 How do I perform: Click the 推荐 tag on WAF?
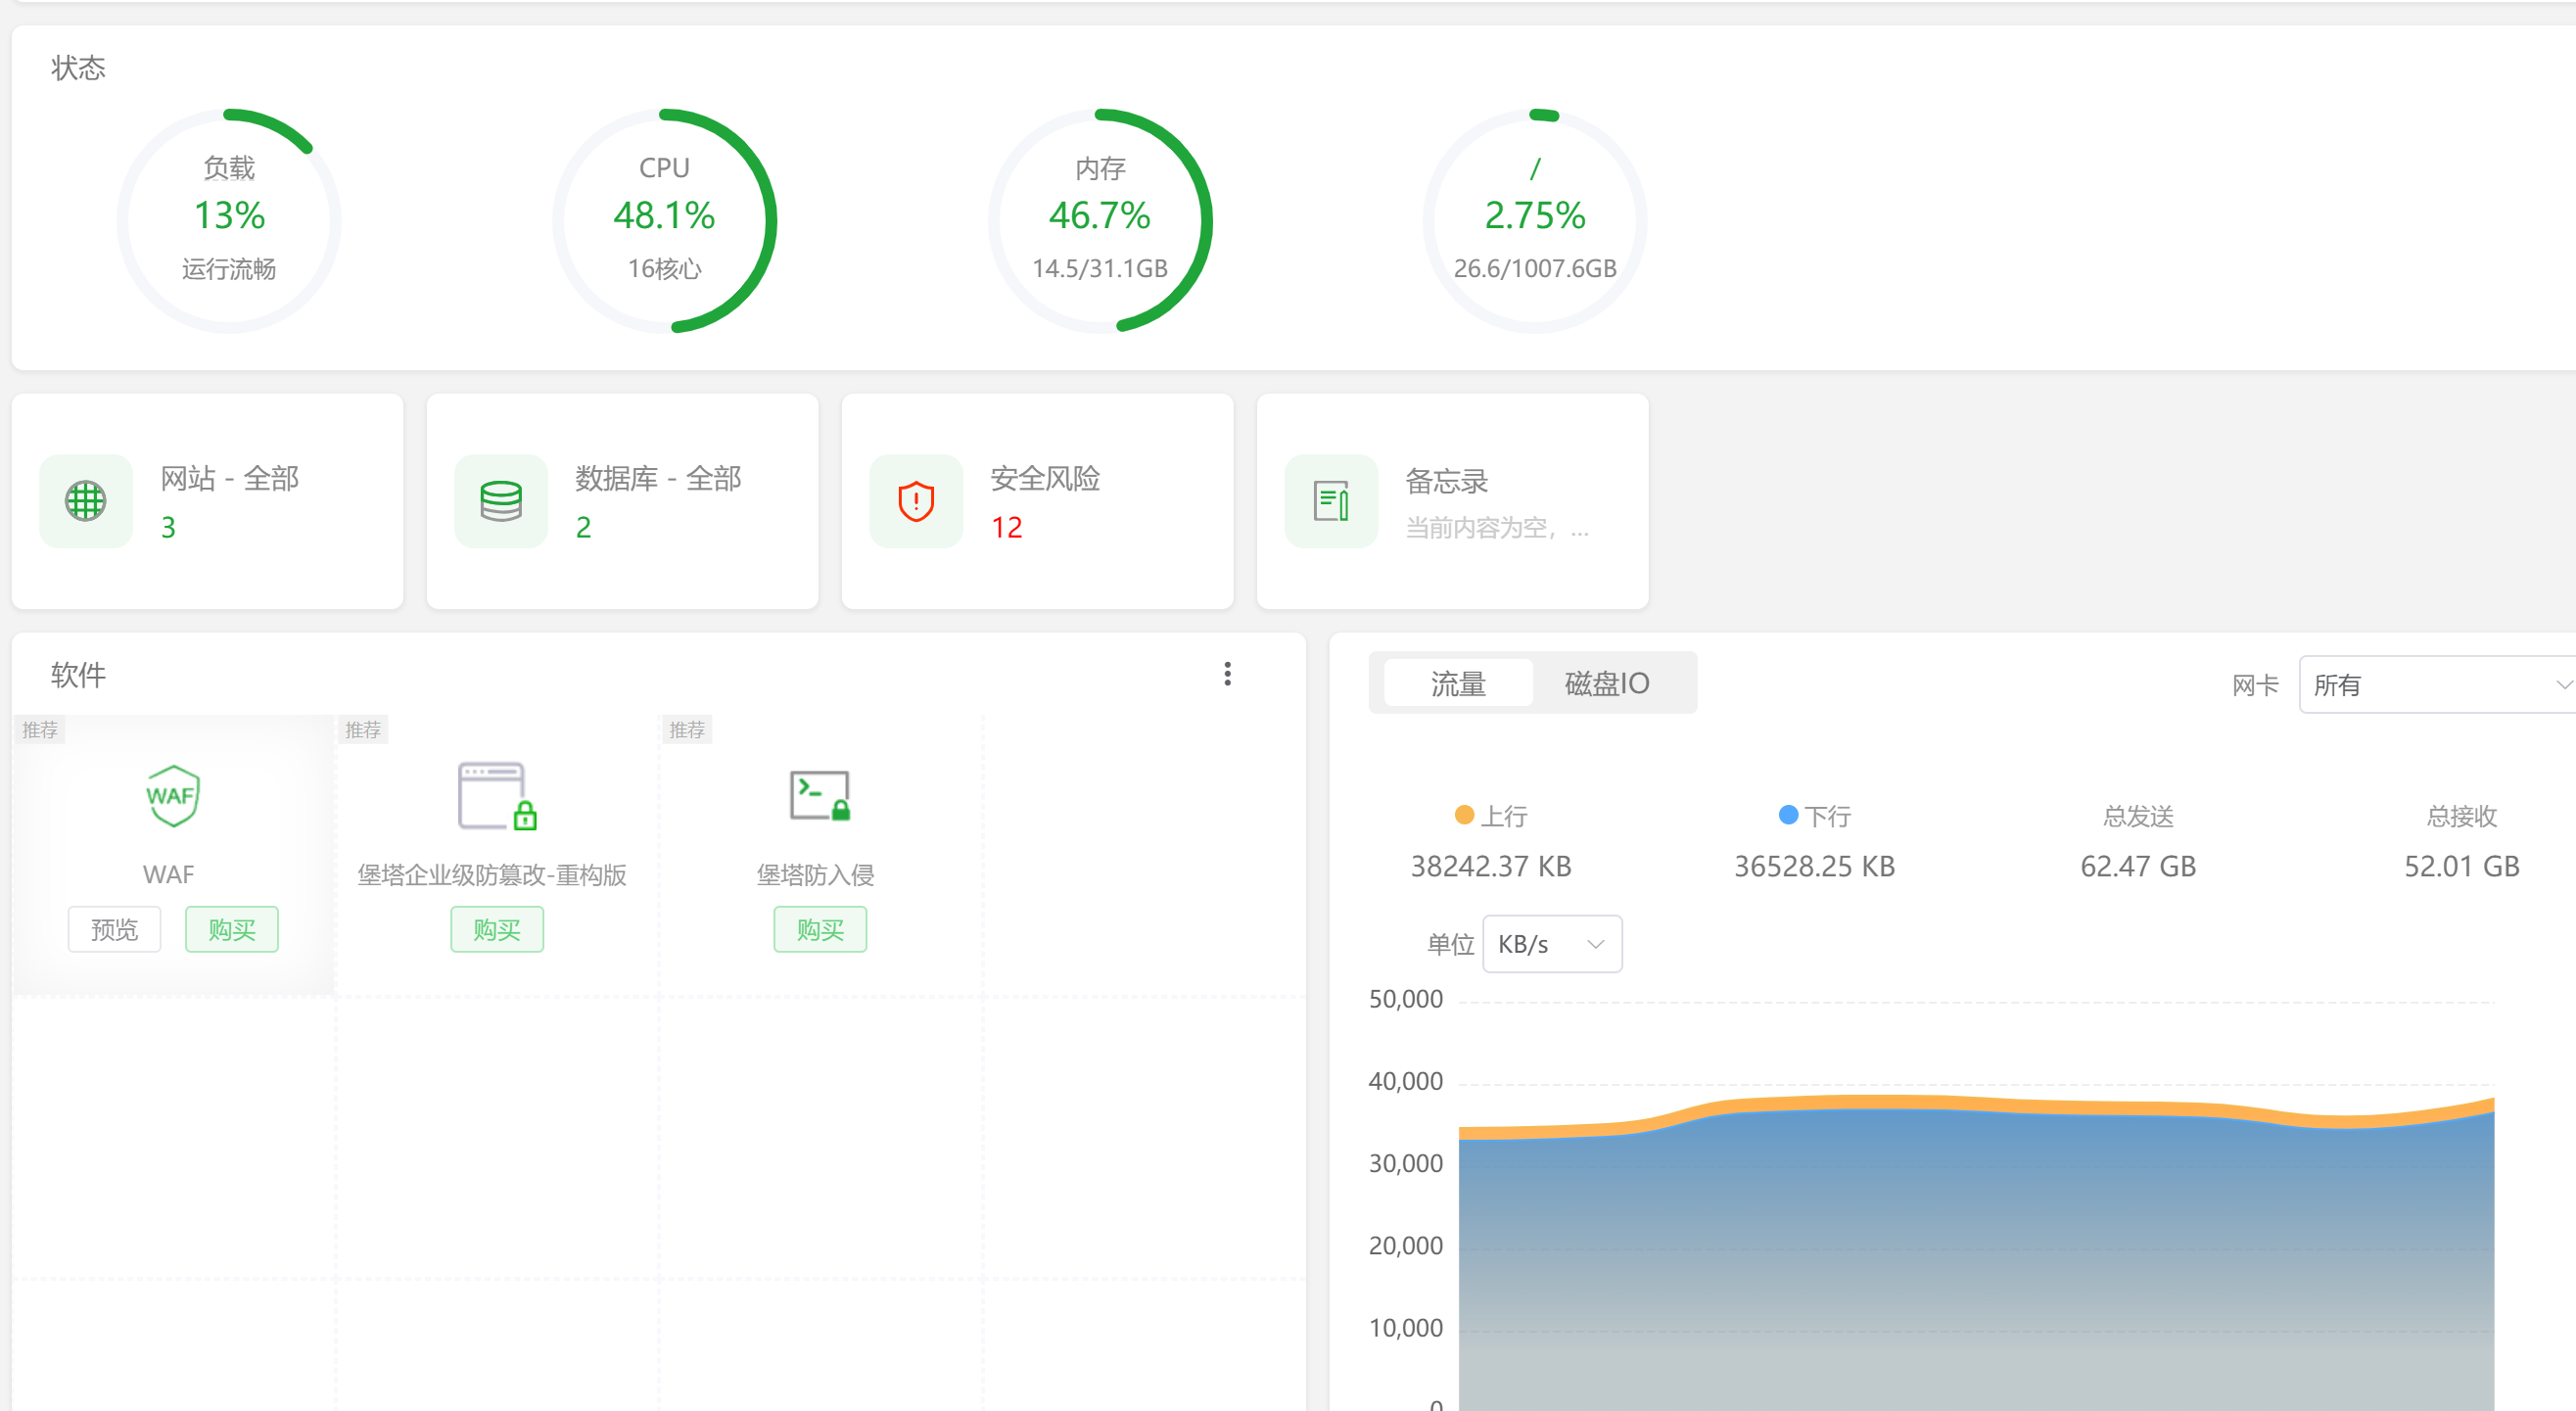[x=40, y=730]
